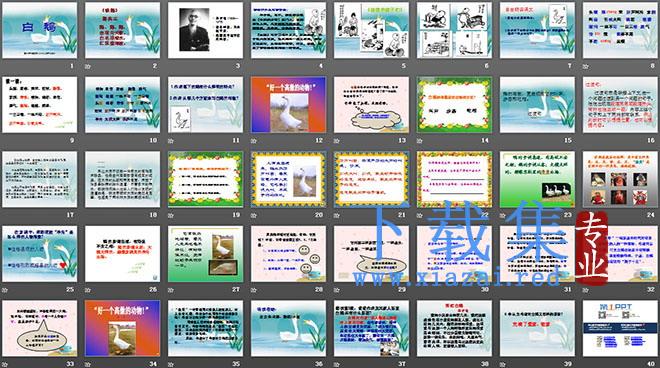Select slide 27 with two goose photos
660x368 pixels.
pyautogui.click(x=205, y=254)
